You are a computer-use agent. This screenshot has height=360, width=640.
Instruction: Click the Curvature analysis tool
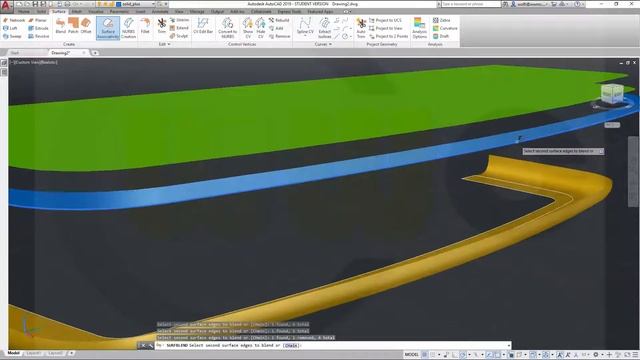445,28
